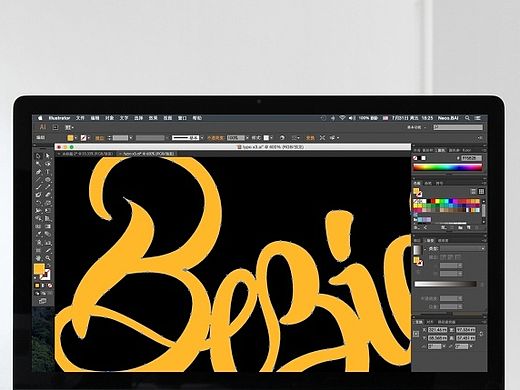The image size is (520, 390).
Task: Open the gradient Type dropdown
Action: pos(462,249)
